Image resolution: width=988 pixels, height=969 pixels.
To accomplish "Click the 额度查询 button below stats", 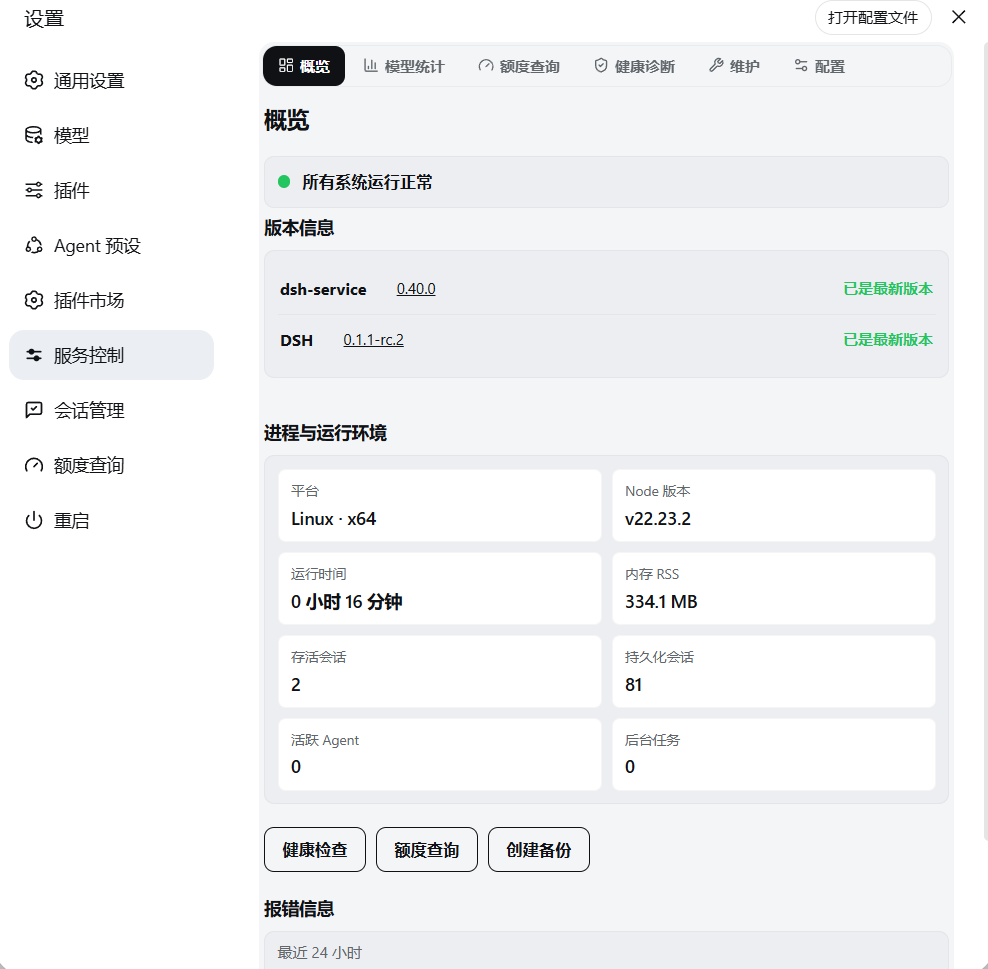I will 427,849.
